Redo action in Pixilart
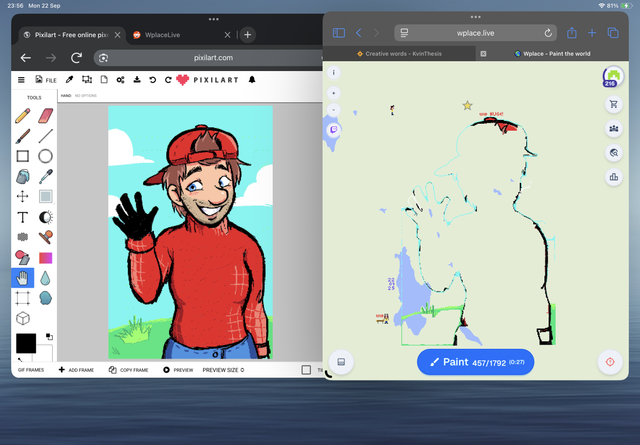 pyautogui.click(x=168, y=80)
